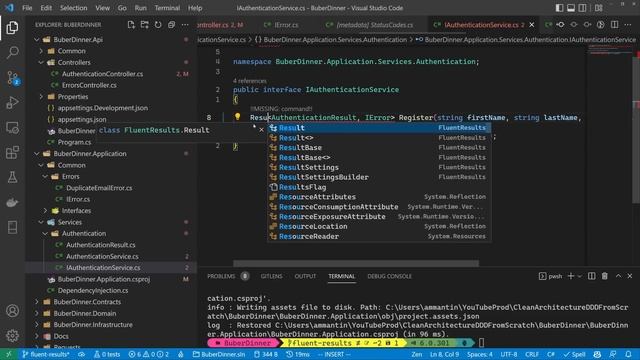The image size is (640, 360).
Task: Open the Extensions view
Action: 12,153
